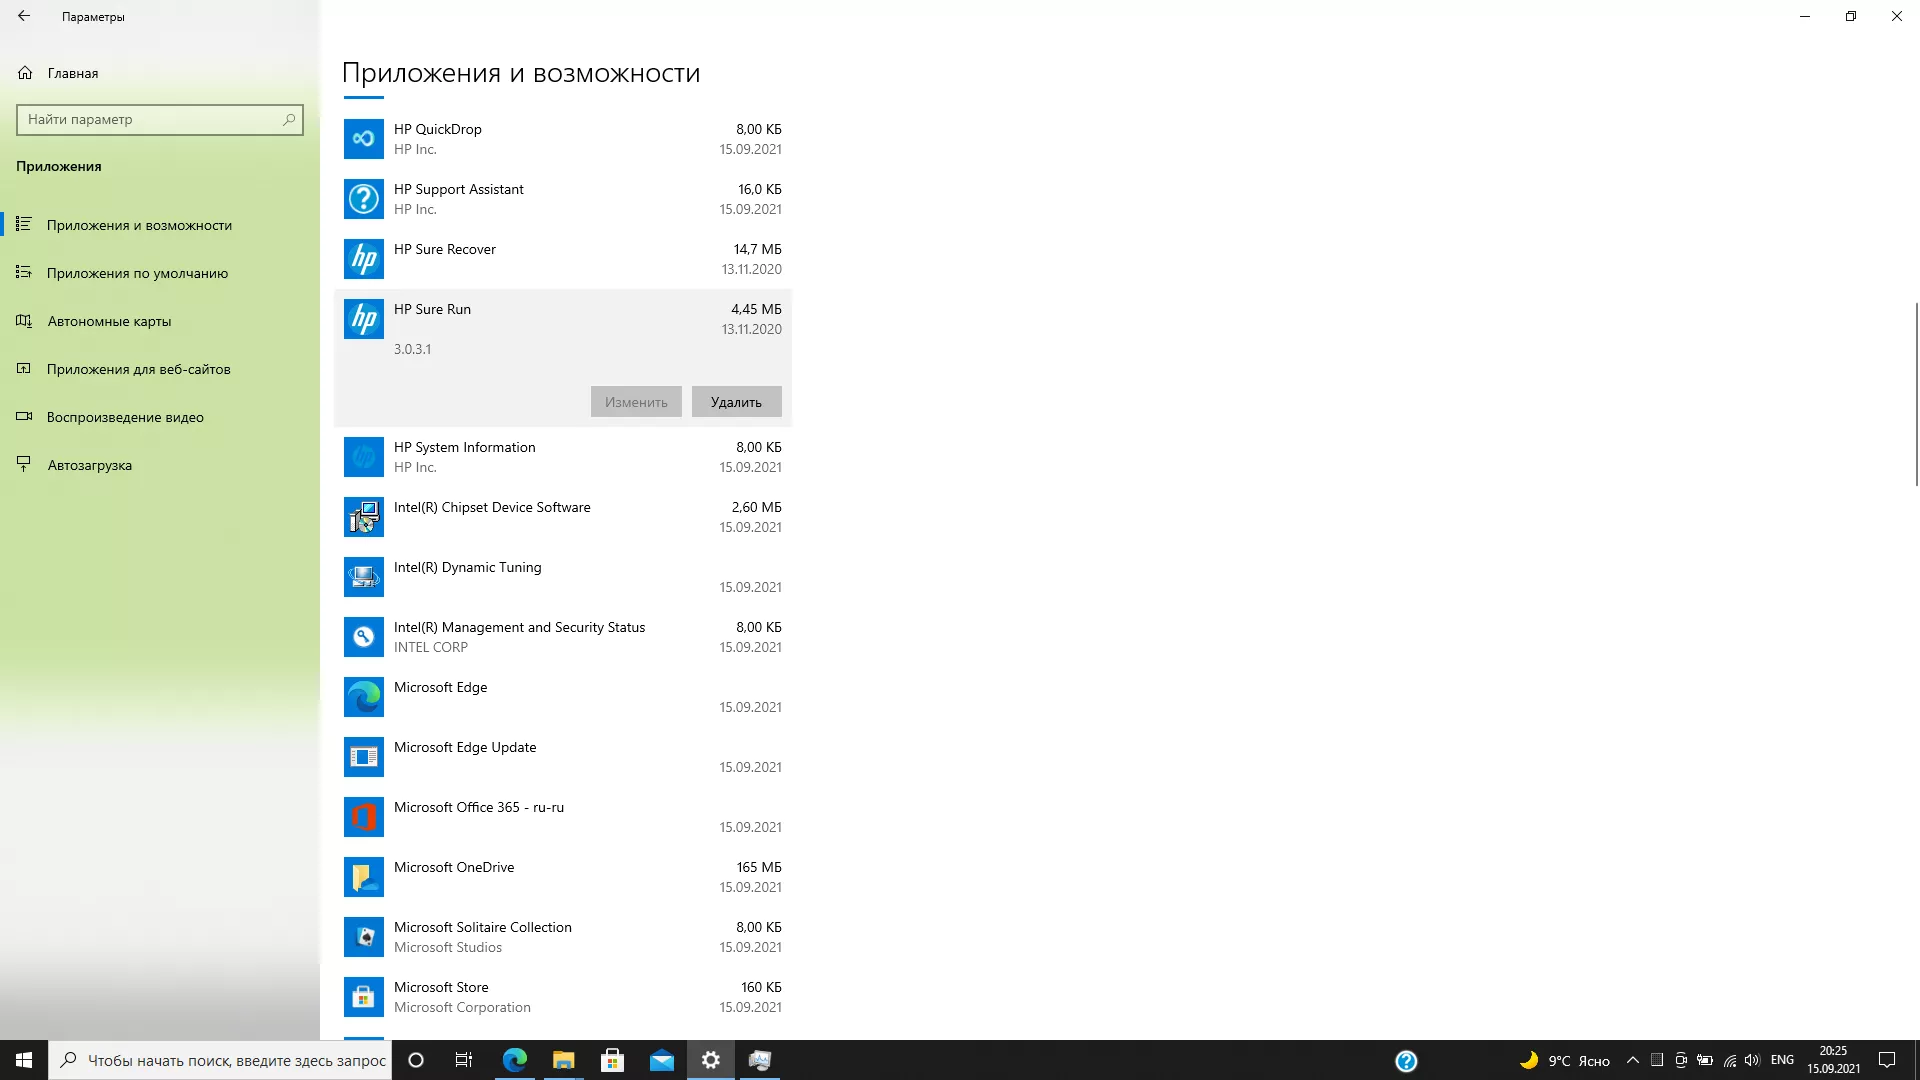The height and width of the screenshot is (1080, 1920).
Task: Click the Microsoft Solitaire Collection icon
Action: [364, 937]
